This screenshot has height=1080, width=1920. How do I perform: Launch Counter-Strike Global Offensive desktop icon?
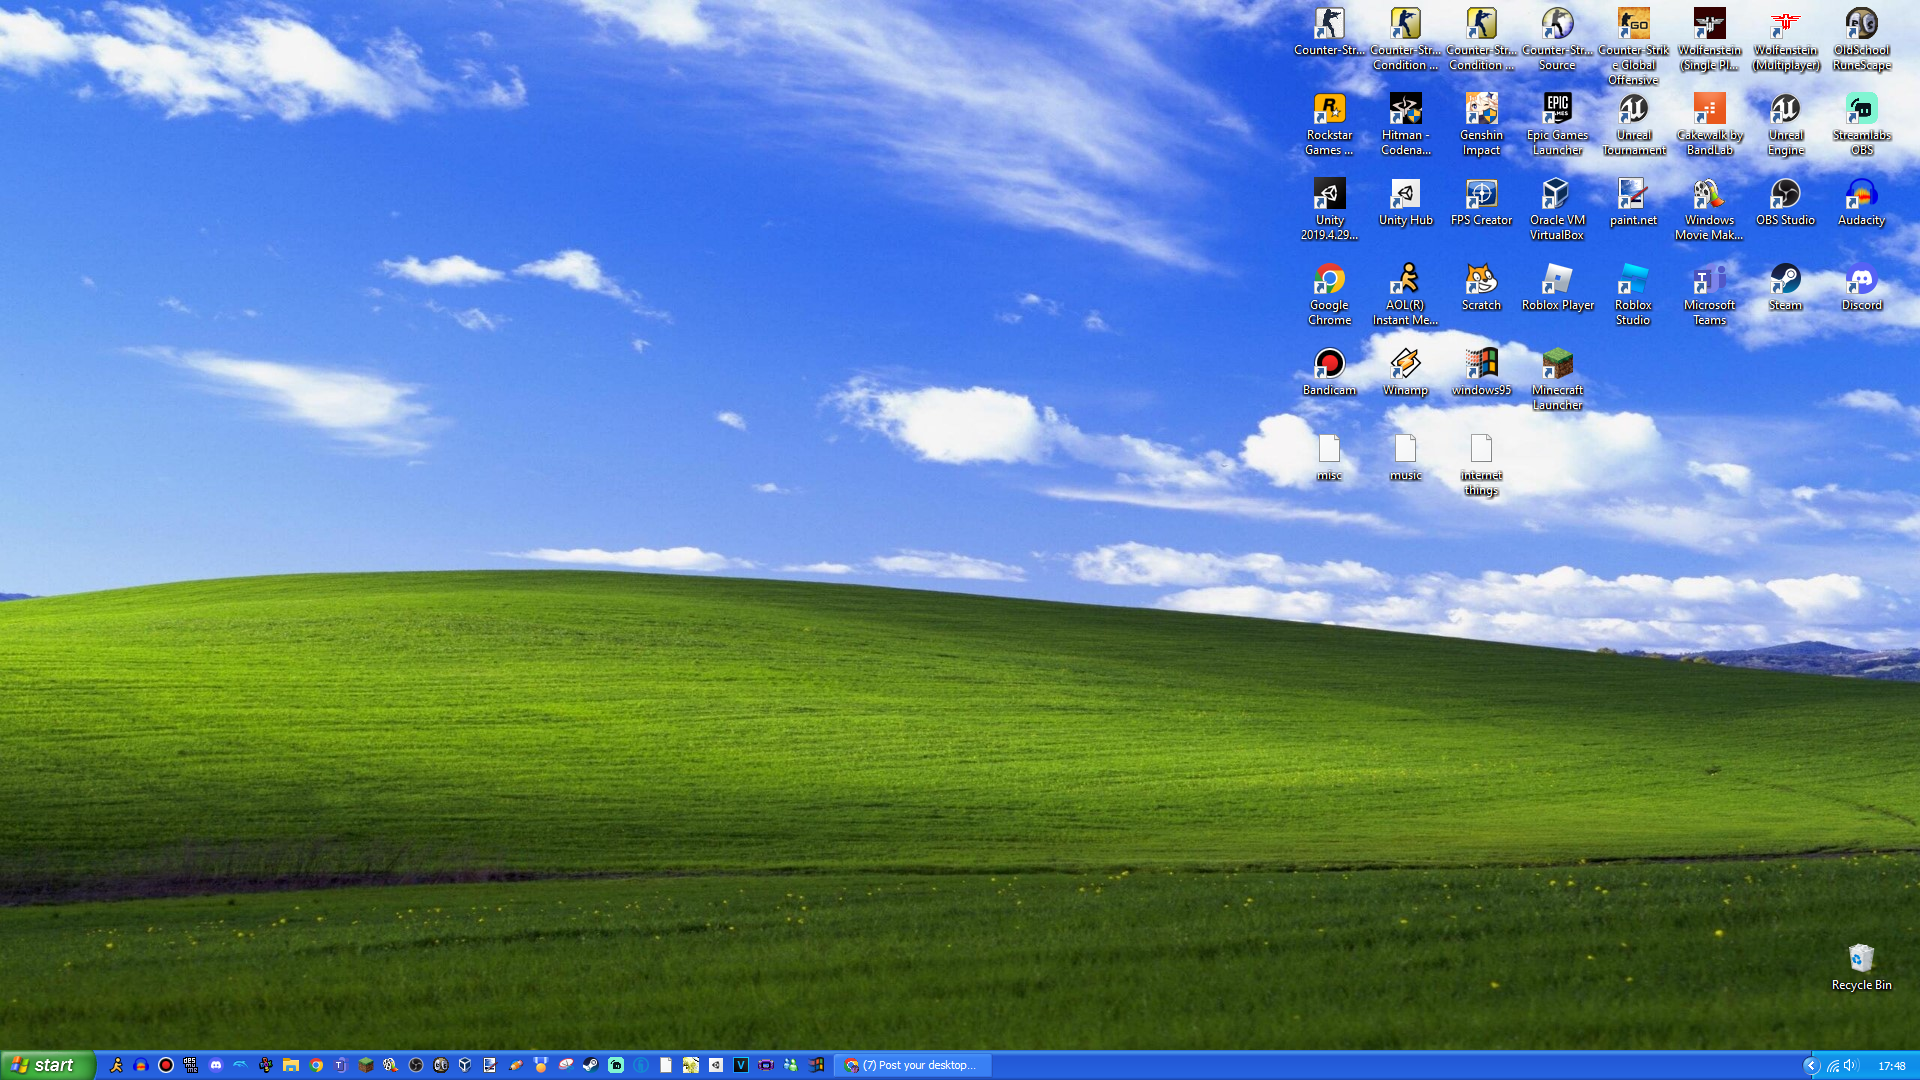pyautogui.click(x=1633, y=46)
